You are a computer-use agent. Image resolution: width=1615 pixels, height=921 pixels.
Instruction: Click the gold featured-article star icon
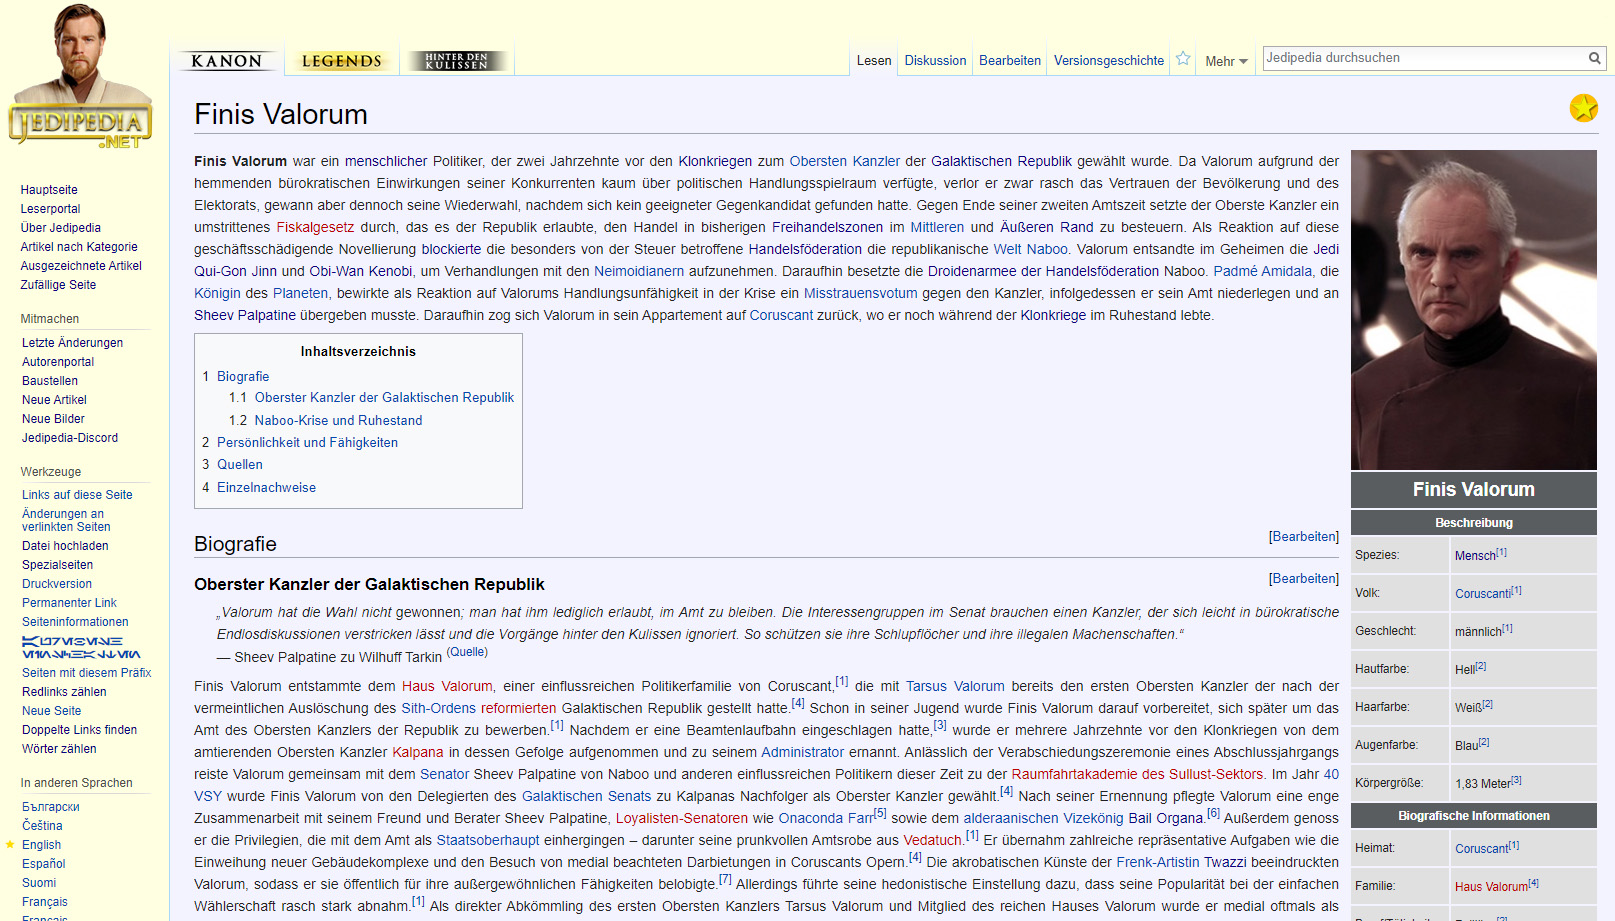click(1583, 107)
